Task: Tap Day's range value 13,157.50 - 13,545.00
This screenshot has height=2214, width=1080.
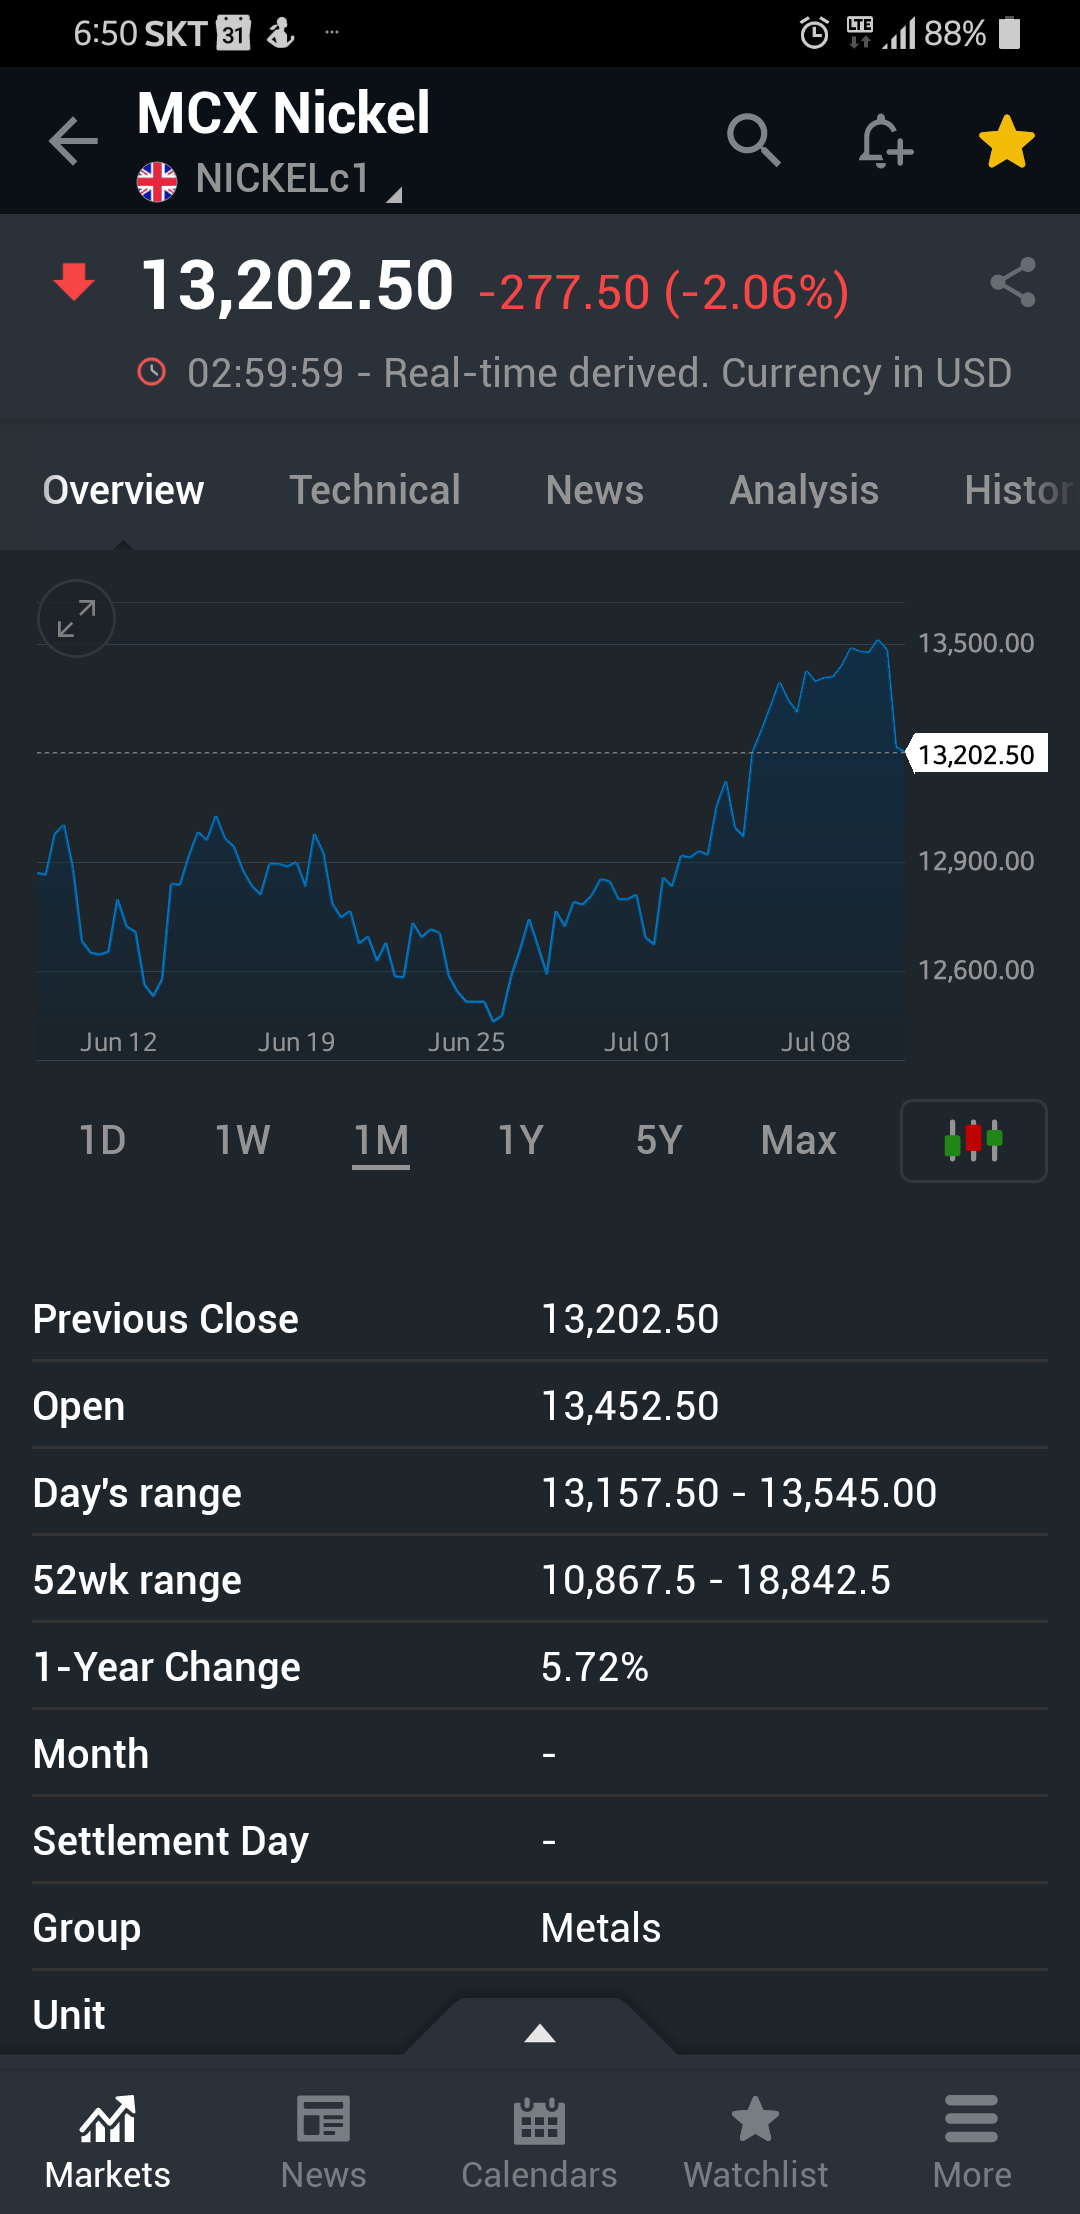Action: pos(739,1493)
